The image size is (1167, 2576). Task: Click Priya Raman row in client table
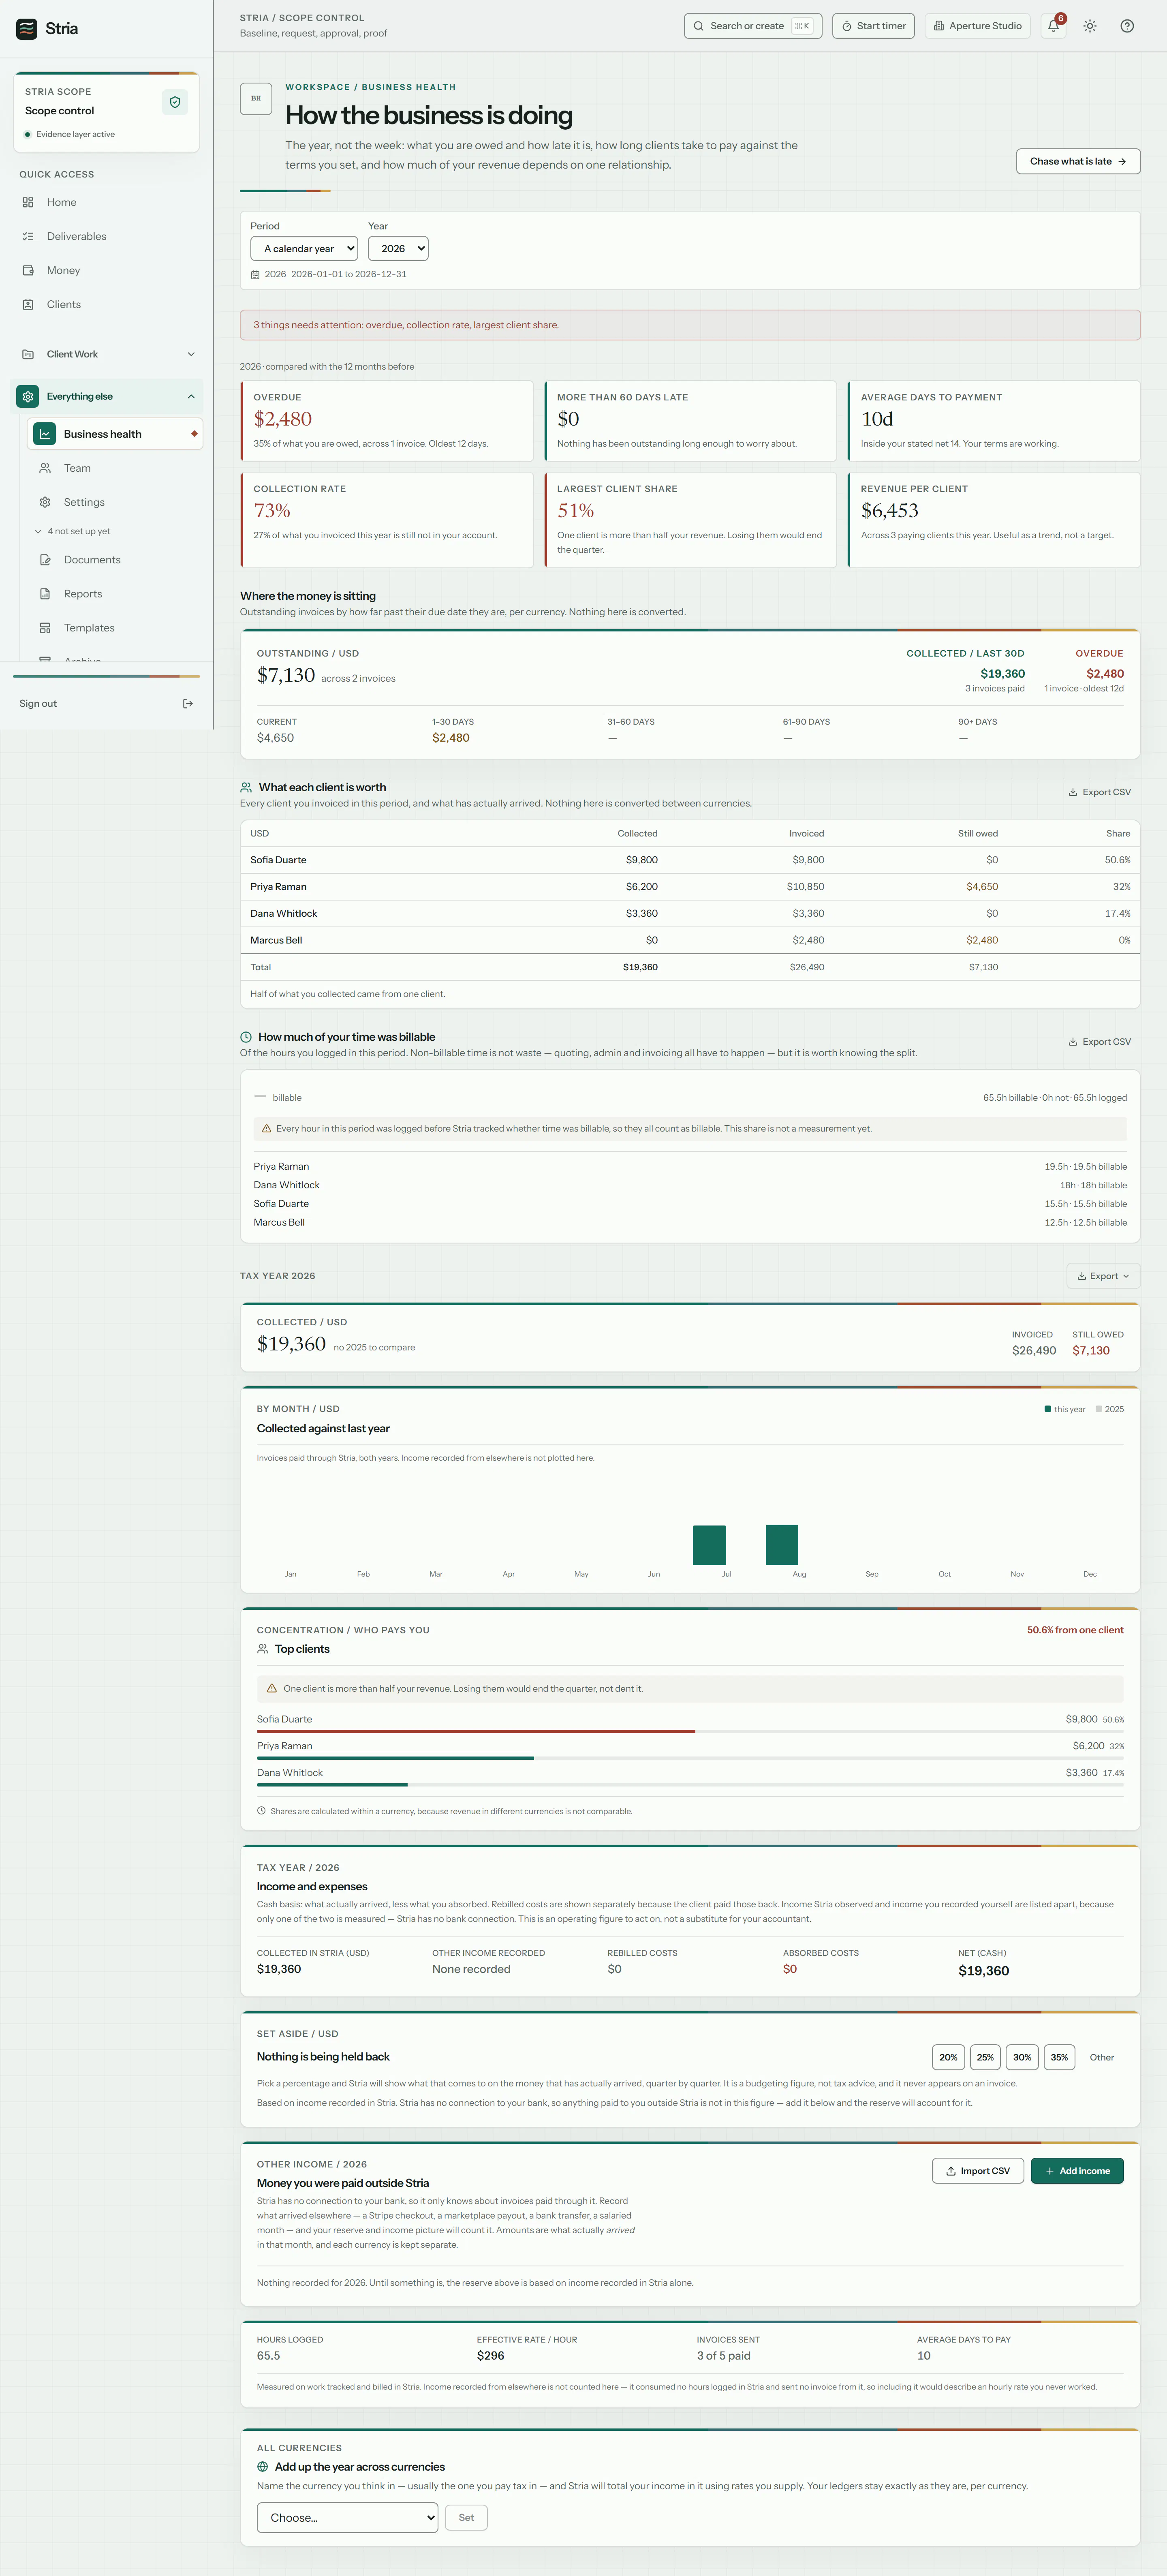pyautogui.click(x=690, y=887)
